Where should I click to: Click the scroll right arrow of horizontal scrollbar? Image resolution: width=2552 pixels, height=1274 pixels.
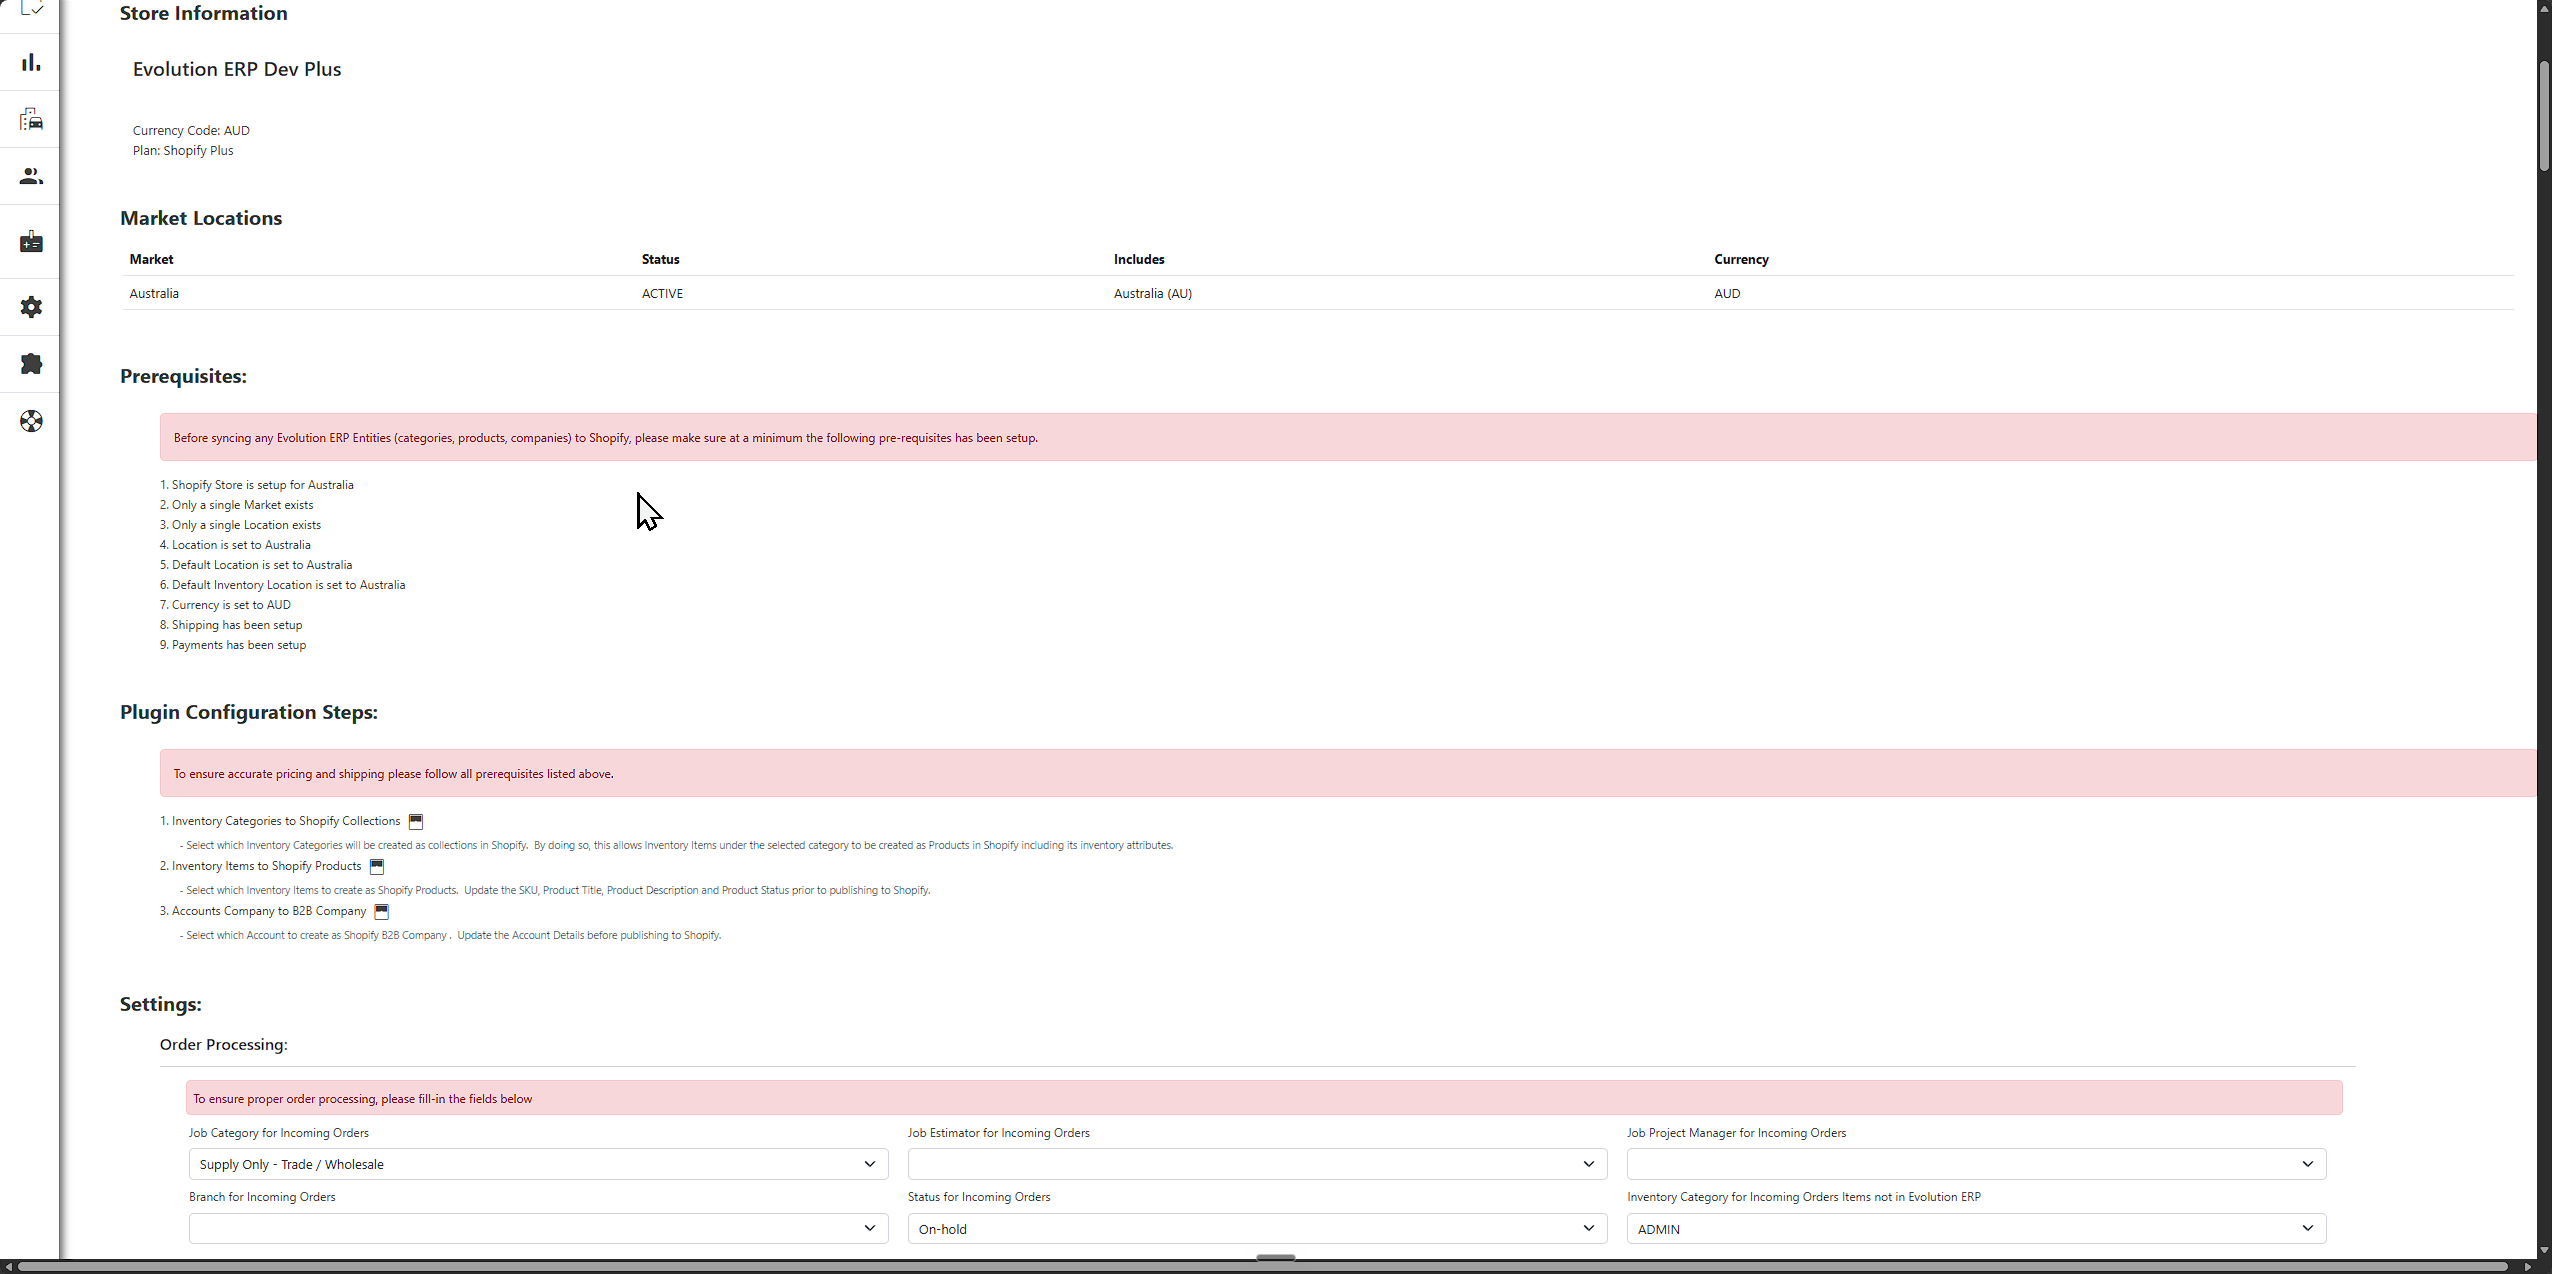pyautogui.click(x=2528, y=1267)
